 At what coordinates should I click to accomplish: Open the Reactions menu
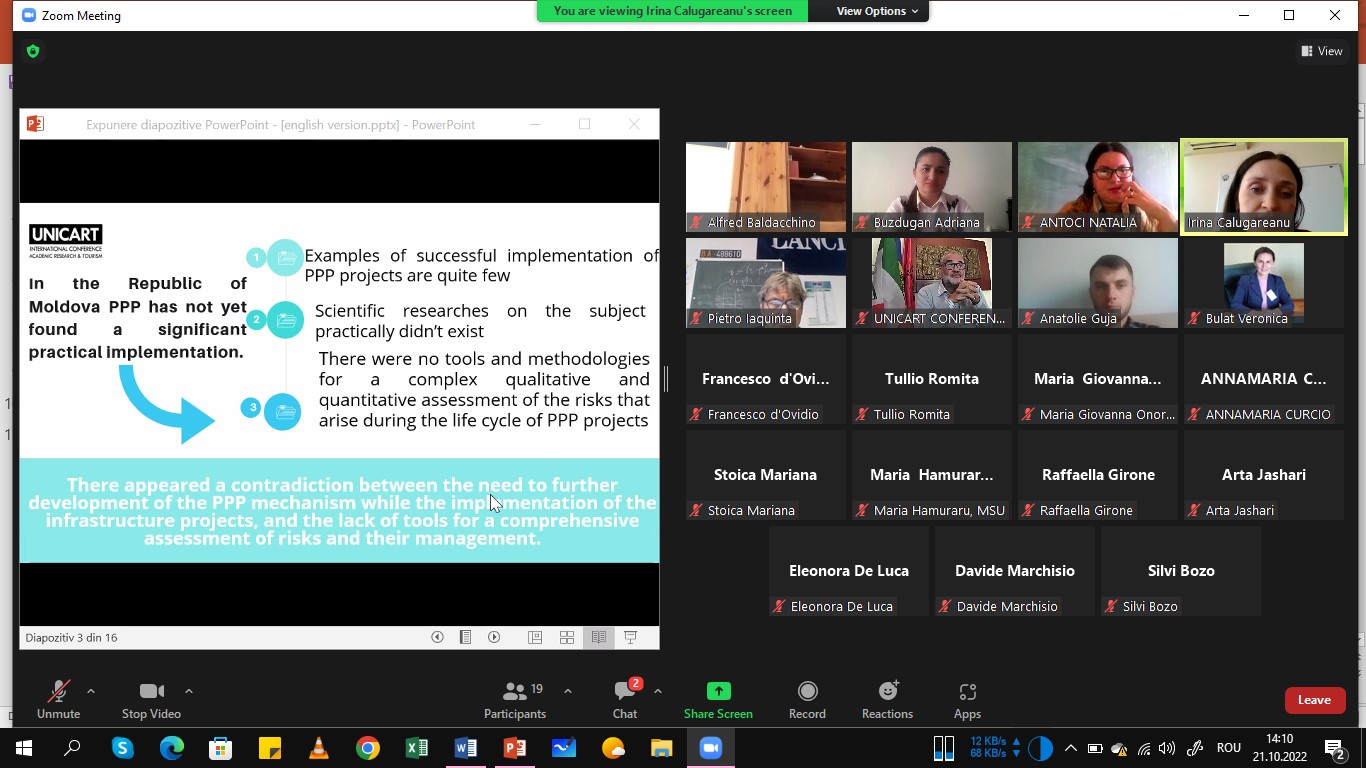pyautogui.click(x=887, y=699)
